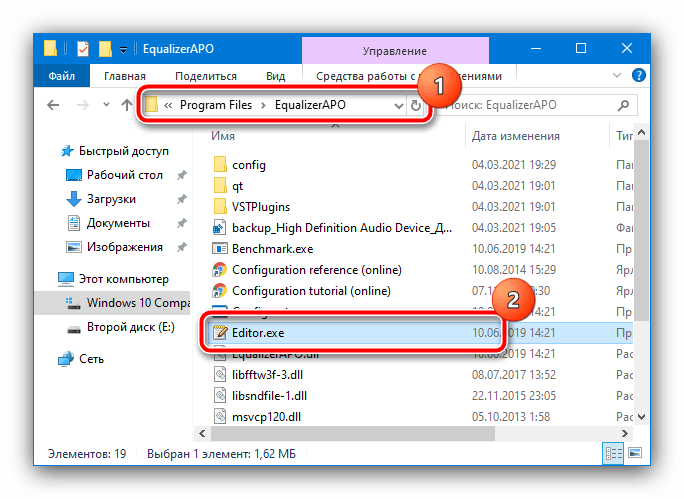The image size is (684, 499).
Task: Expand the Program Files breadcrumb arrow
Action: pyautogui.click(x=263, y=105)
